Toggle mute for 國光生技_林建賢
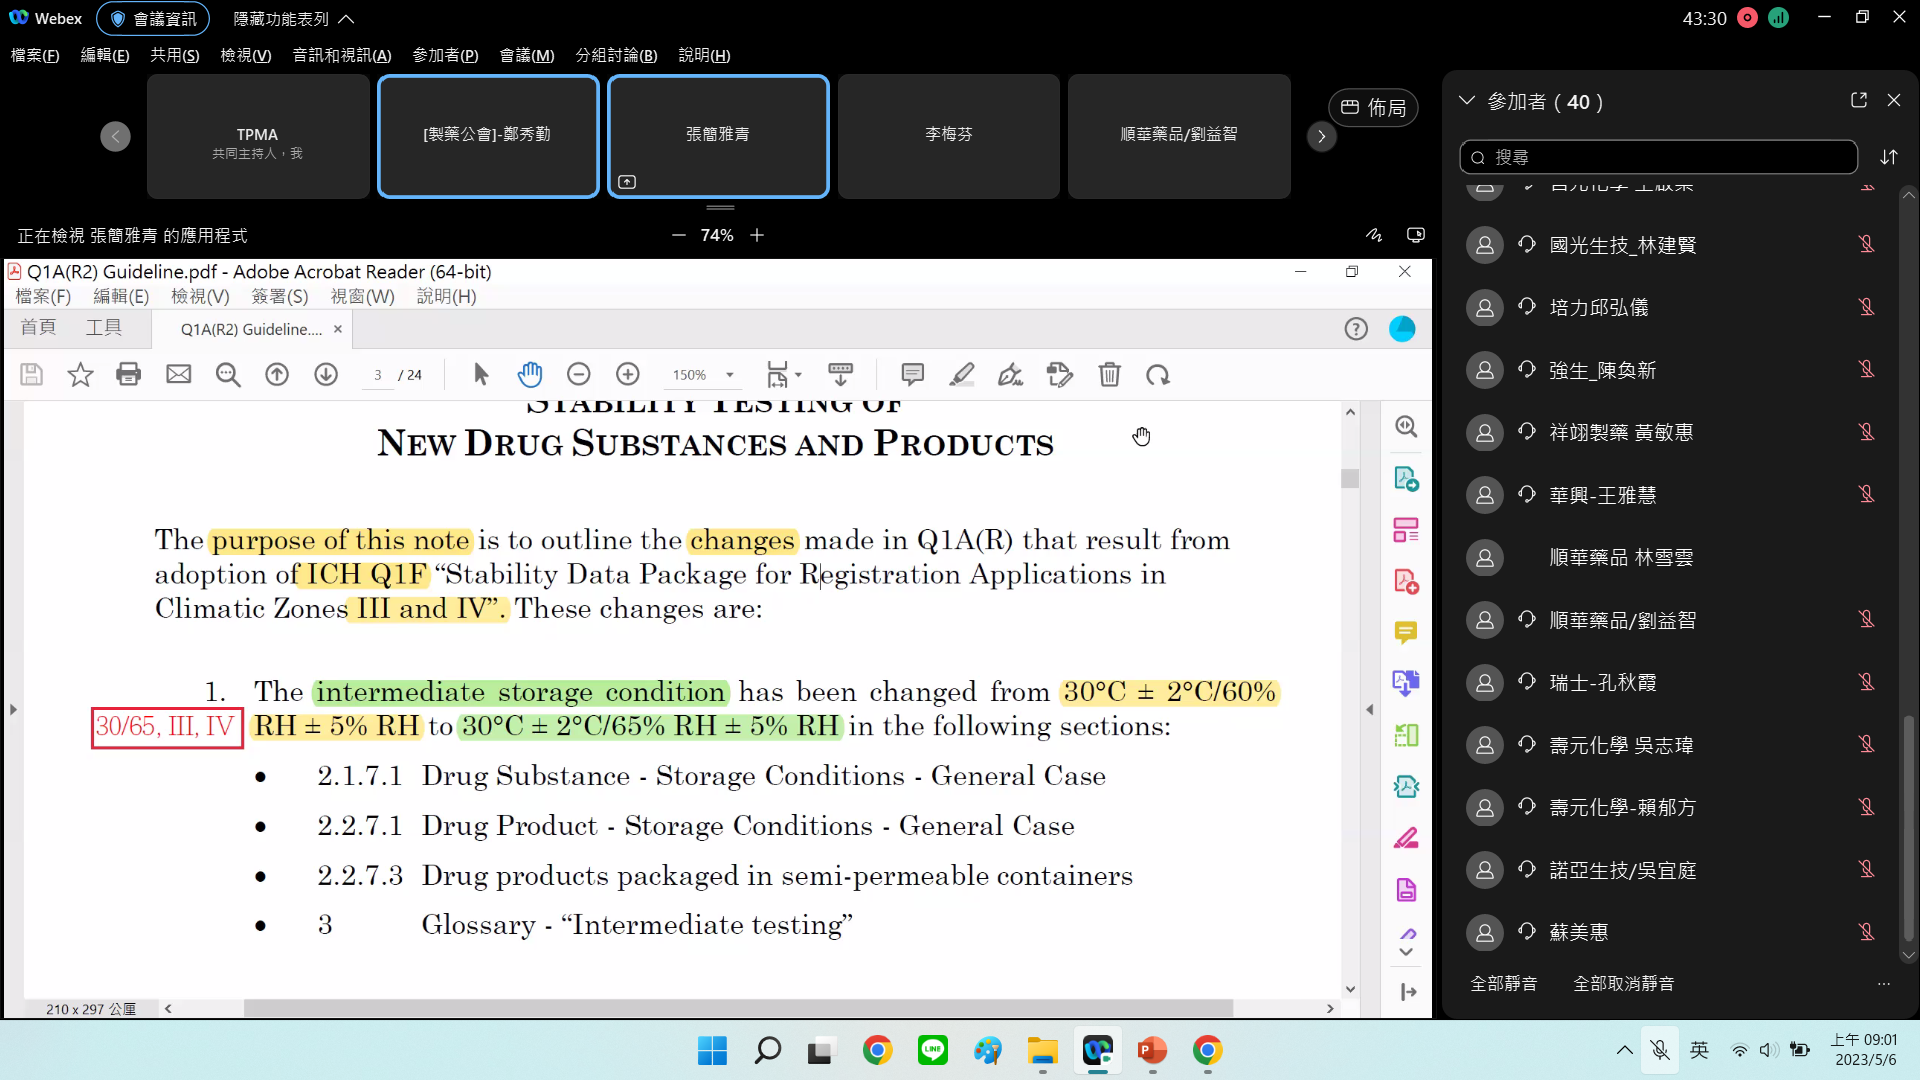The height and width of the screenshot is (1080, 1920). click(x=1866, y=244)
